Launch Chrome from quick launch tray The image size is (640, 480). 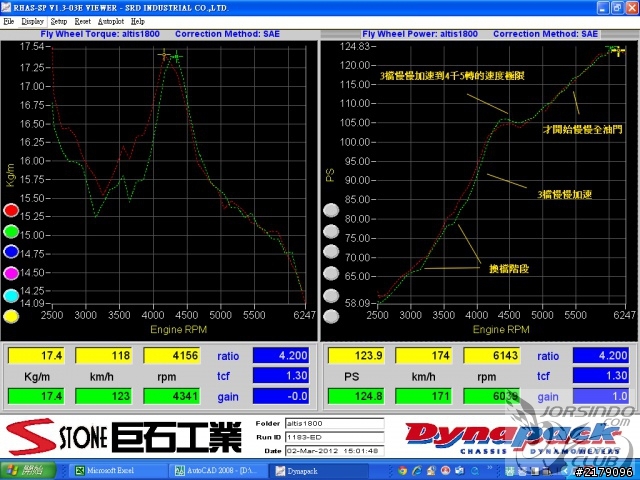pos(402,471)
